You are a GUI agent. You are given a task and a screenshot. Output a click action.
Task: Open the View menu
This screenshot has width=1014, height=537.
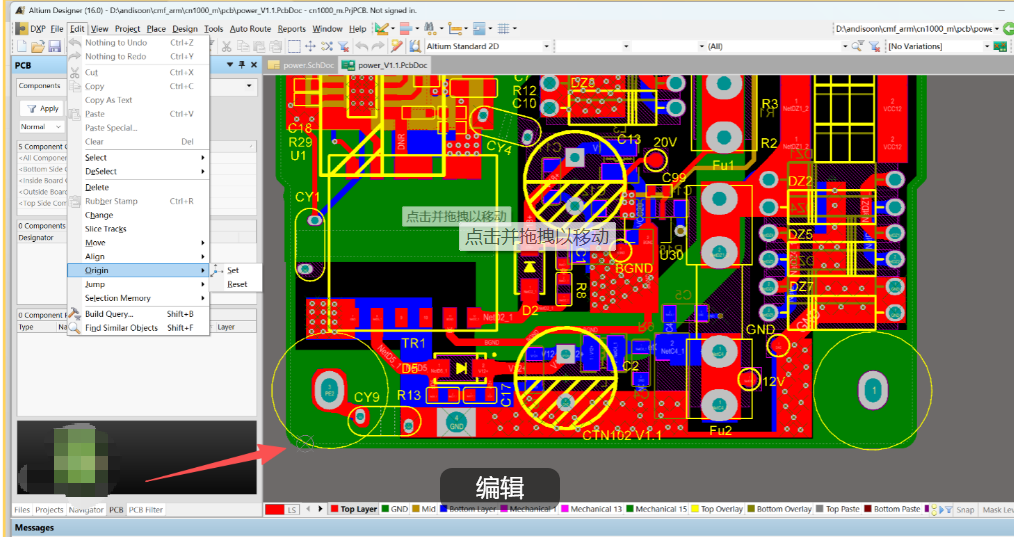point(99,28)
